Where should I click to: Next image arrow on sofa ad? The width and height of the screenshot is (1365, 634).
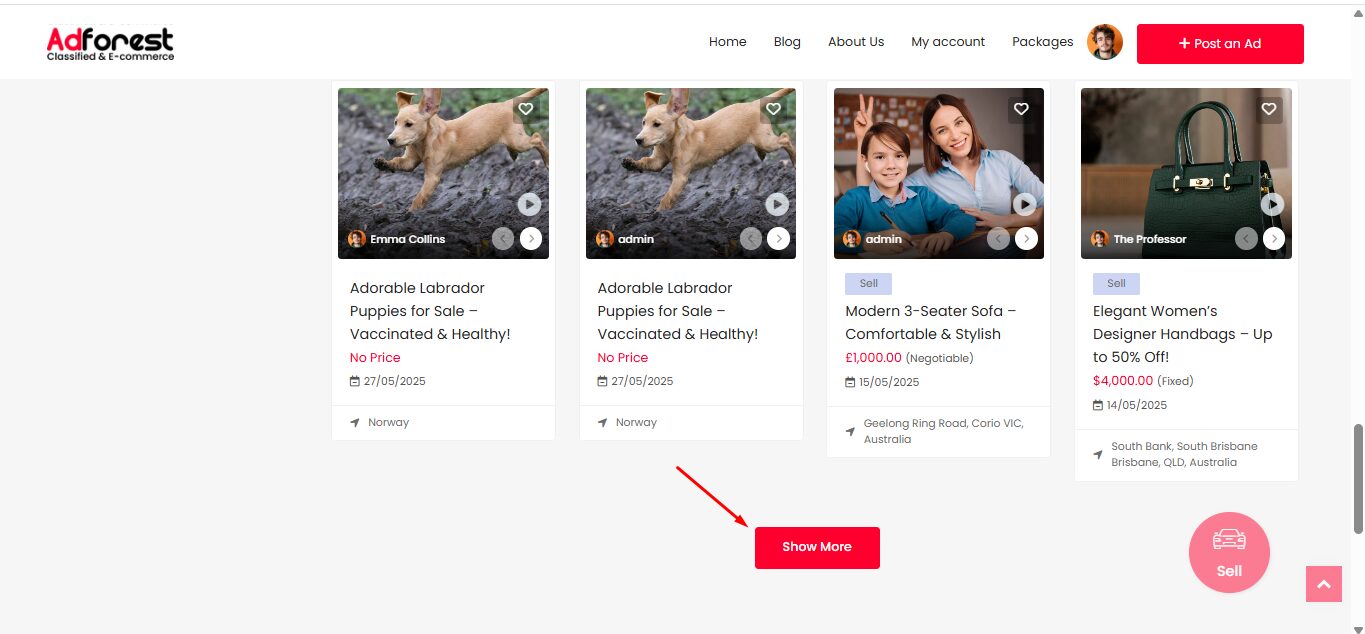[1027, 239]
